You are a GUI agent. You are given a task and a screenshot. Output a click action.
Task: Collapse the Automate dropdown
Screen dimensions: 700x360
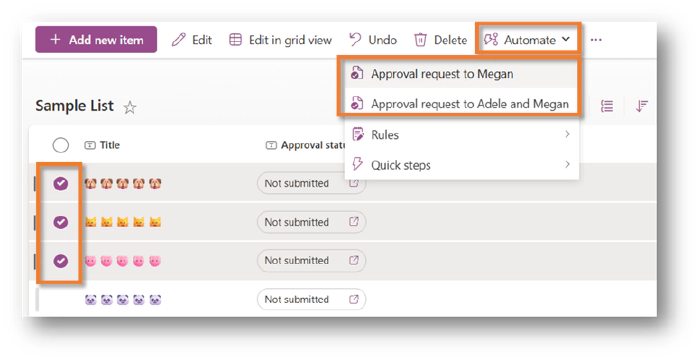(x=528, y=40)
